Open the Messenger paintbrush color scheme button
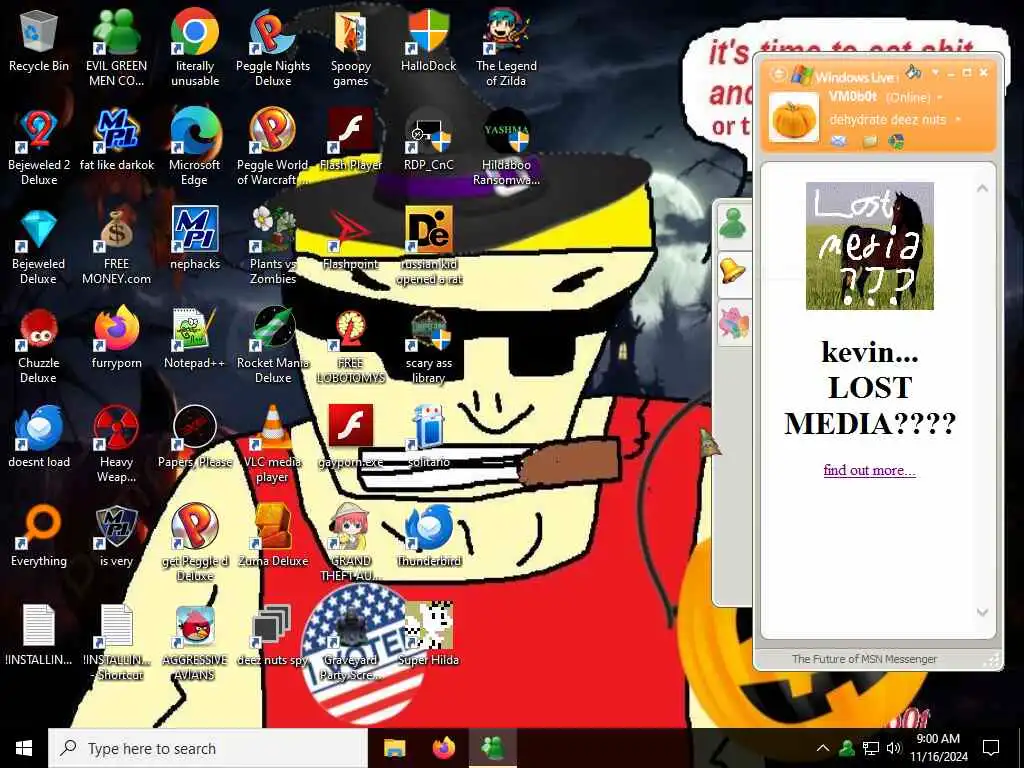The image size is (1024, 768). coord(914,71)
